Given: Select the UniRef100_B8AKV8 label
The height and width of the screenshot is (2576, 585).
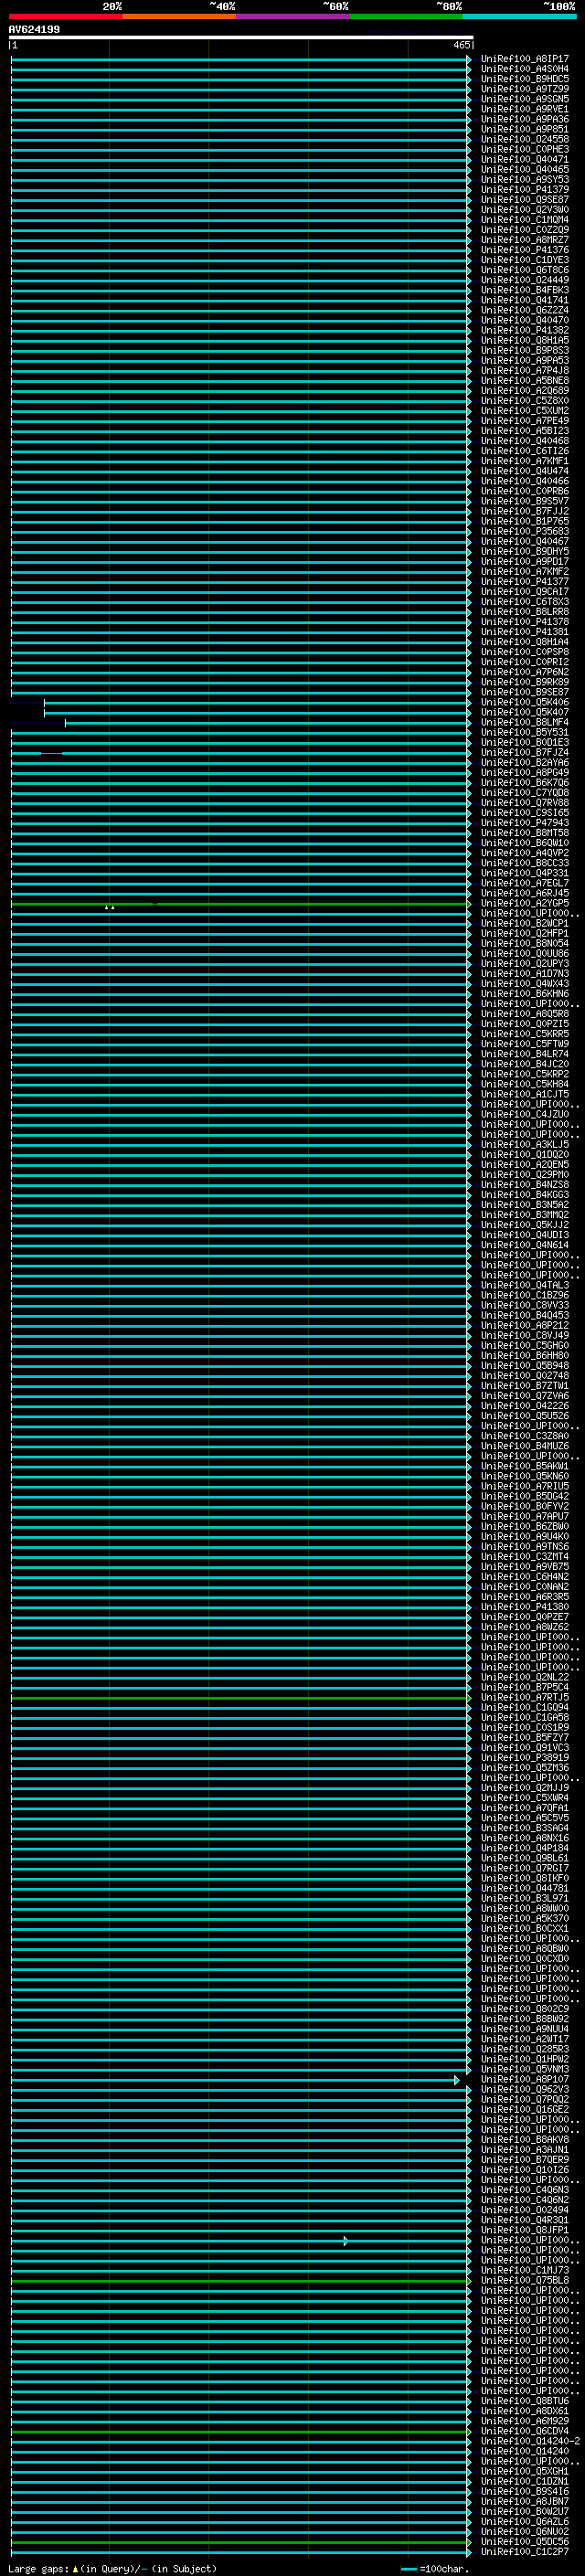Looking at the screenshot, I should pyautogui.click(x=525, y=2140).
